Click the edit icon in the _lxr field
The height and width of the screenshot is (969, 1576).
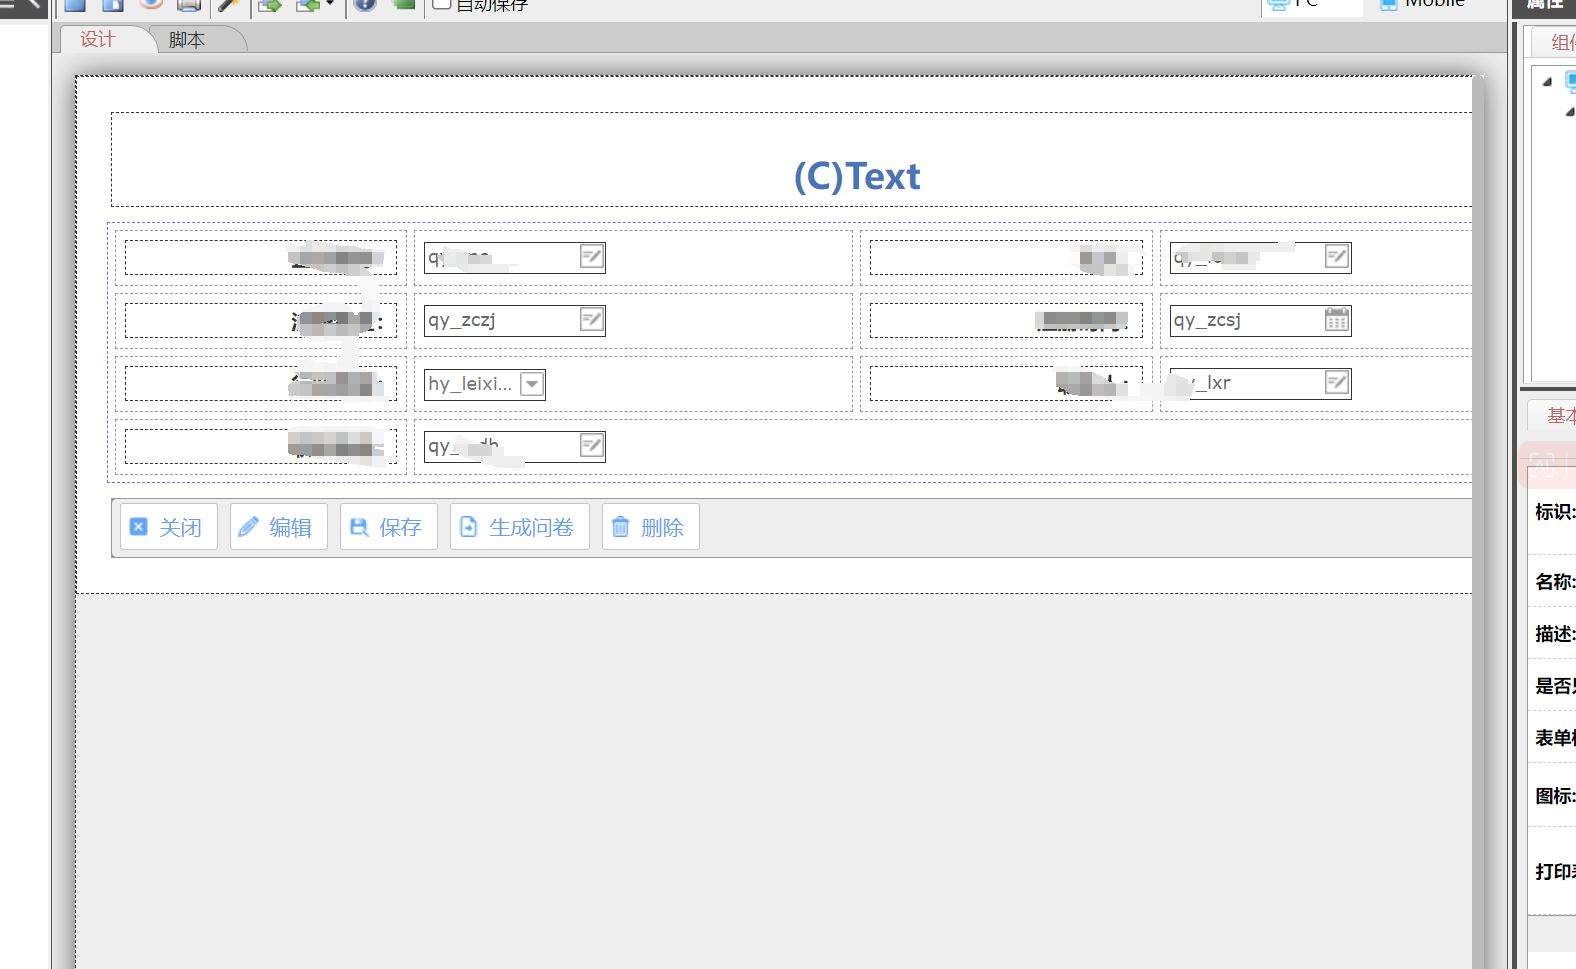point(1337,383)
